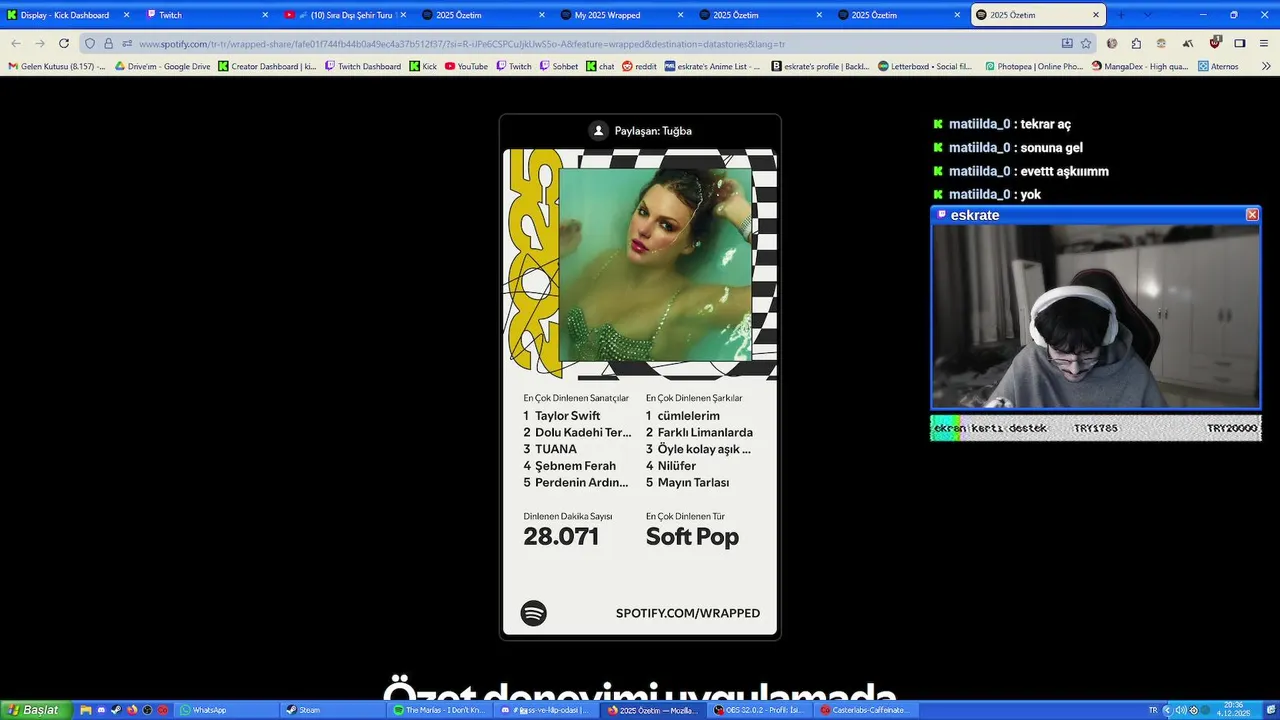Show more bookmarks with the chevron
This screenshot has height=720, width=1280.
(1266, 66)
